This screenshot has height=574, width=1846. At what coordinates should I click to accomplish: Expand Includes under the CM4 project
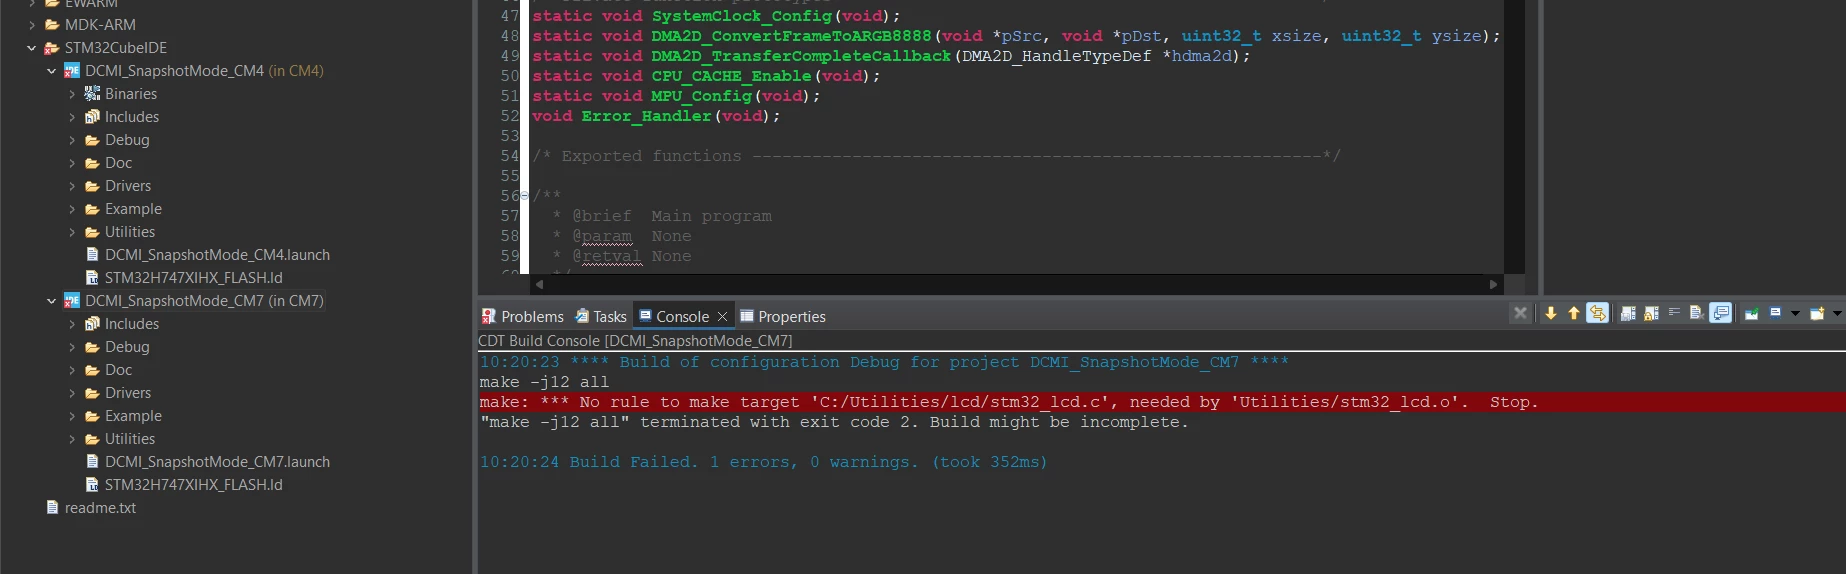(72, 116)
